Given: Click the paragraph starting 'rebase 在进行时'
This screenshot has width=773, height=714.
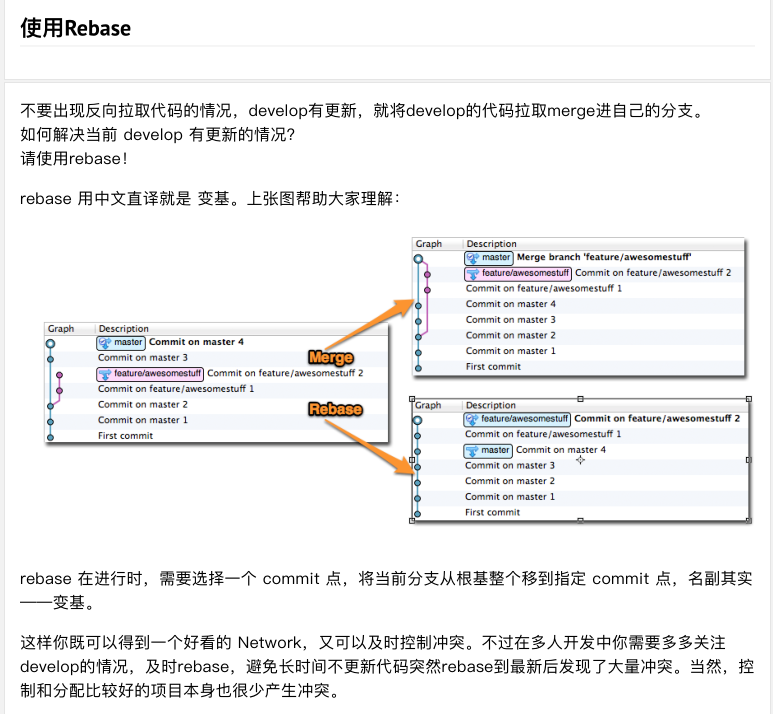Looking at the screenshot, I should 386,590.
